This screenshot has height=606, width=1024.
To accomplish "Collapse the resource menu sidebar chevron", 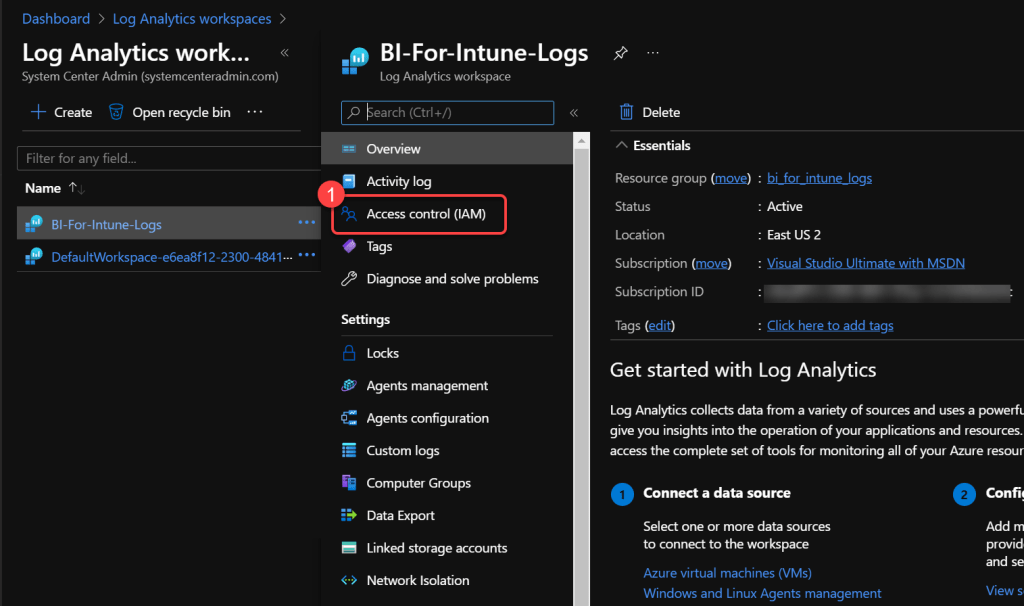I will [x=574, y=112].
